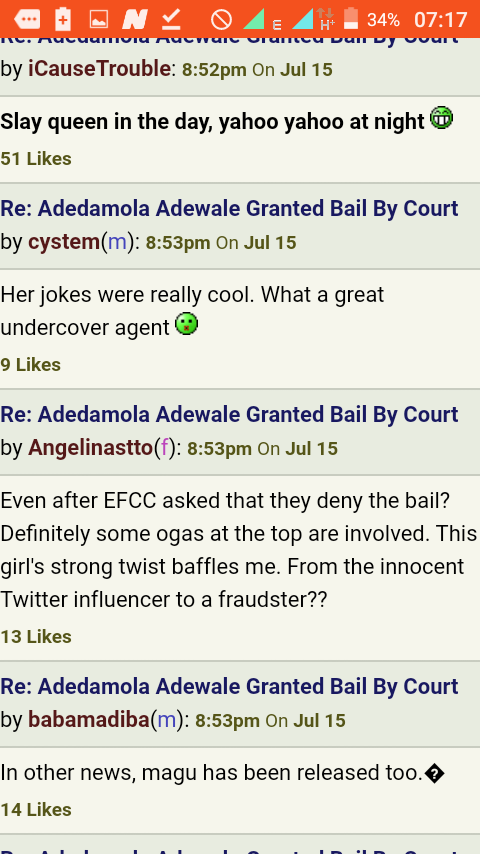Open the picture notification in status bar
Image resolution: width=480 pixels, height=854 pixels.
tap(99, 20)
